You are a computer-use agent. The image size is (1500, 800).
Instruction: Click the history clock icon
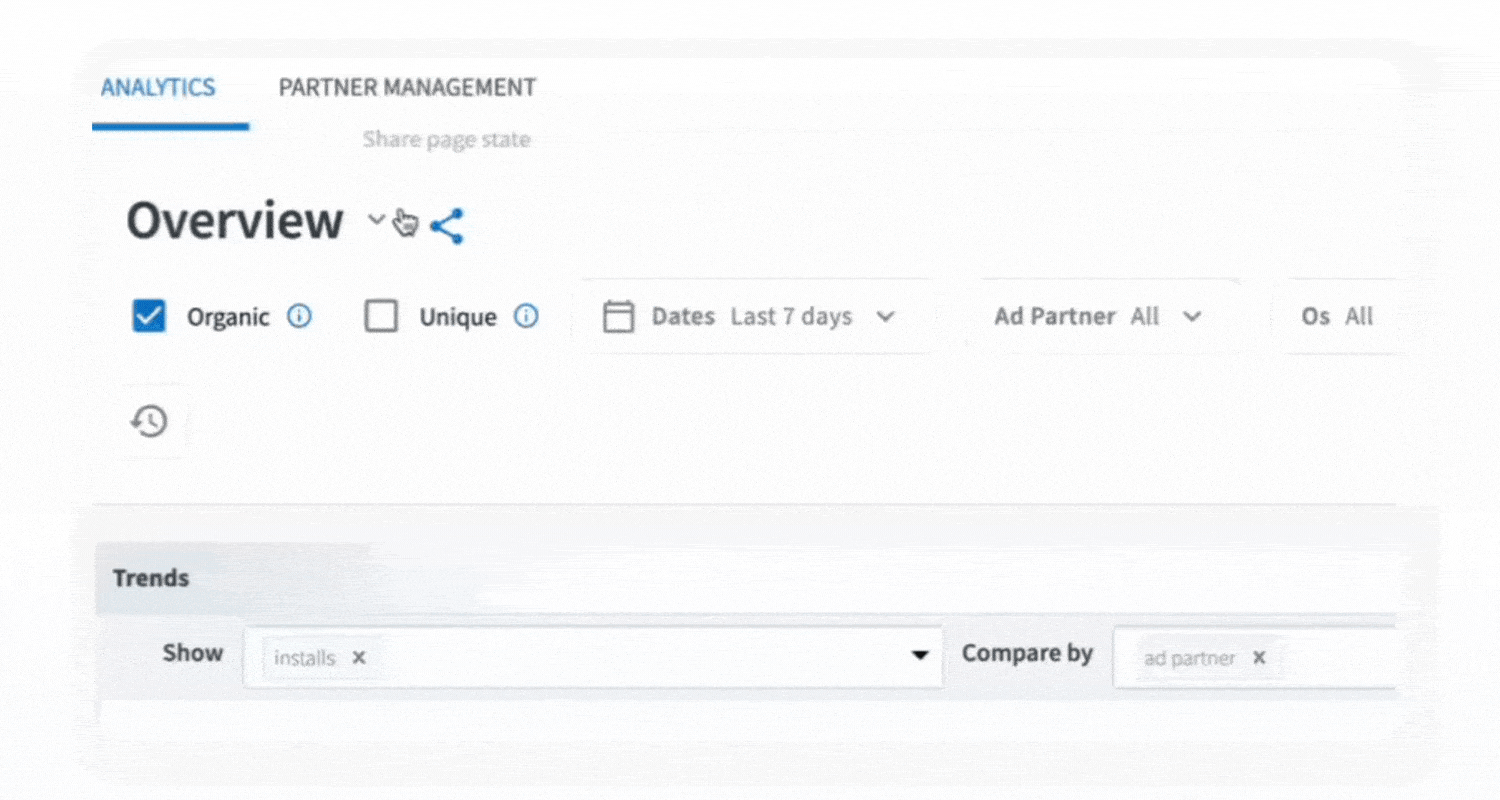coord(149,421)
